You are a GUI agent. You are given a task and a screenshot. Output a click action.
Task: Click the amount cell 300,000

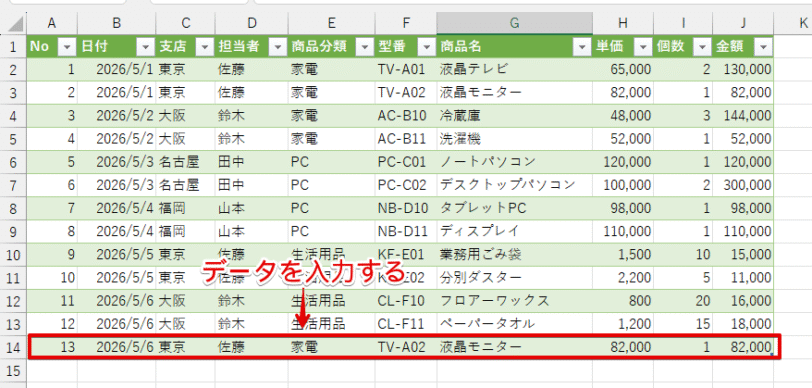pos(743,185)
